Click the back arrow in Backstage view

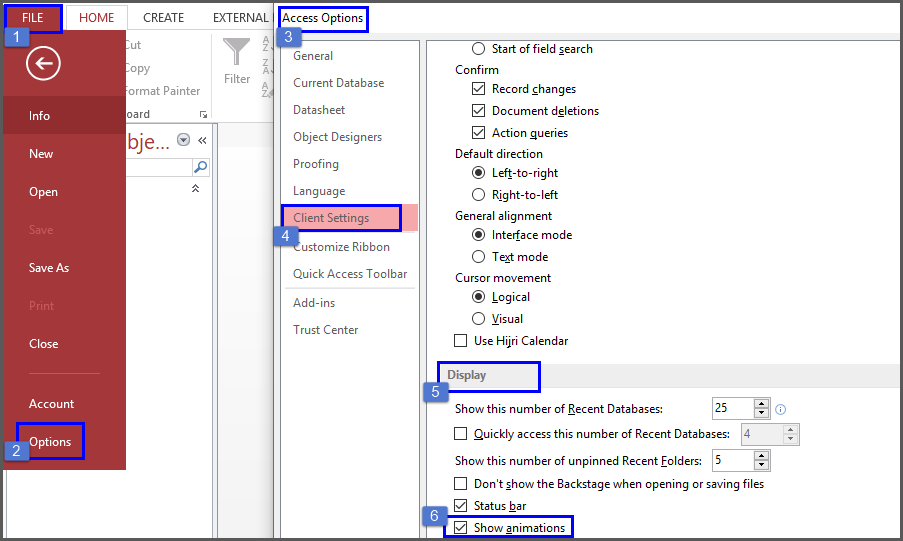tap(43, 63)
